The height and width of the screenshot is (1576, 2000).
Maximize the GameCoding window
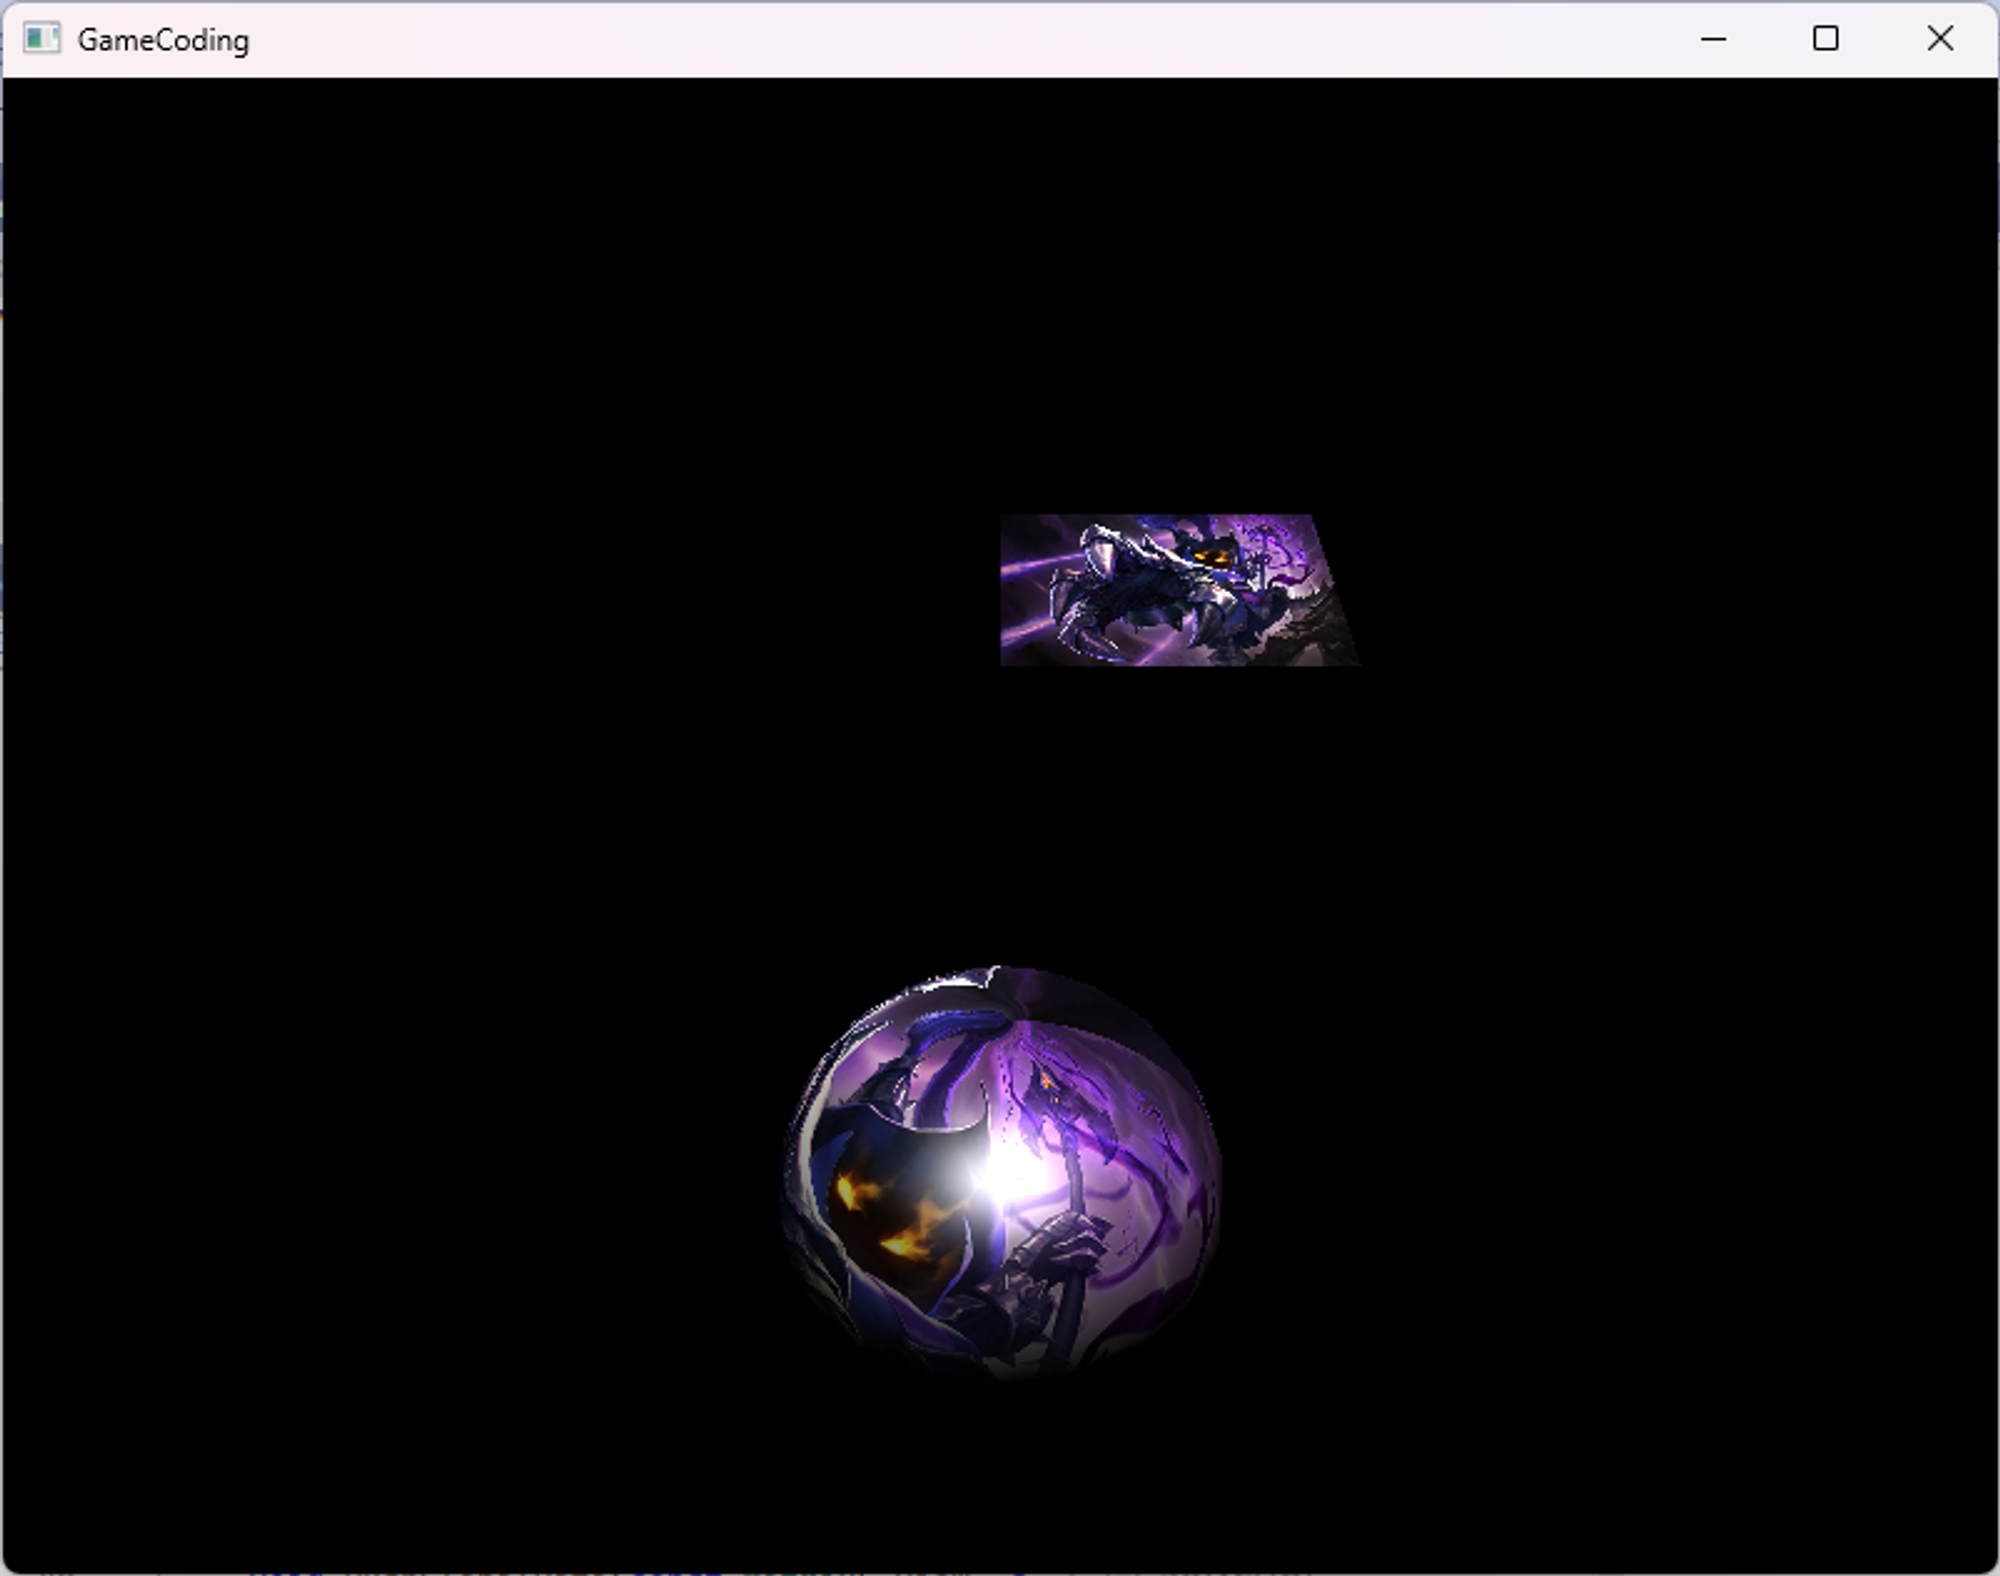[x=1826, y=39]
